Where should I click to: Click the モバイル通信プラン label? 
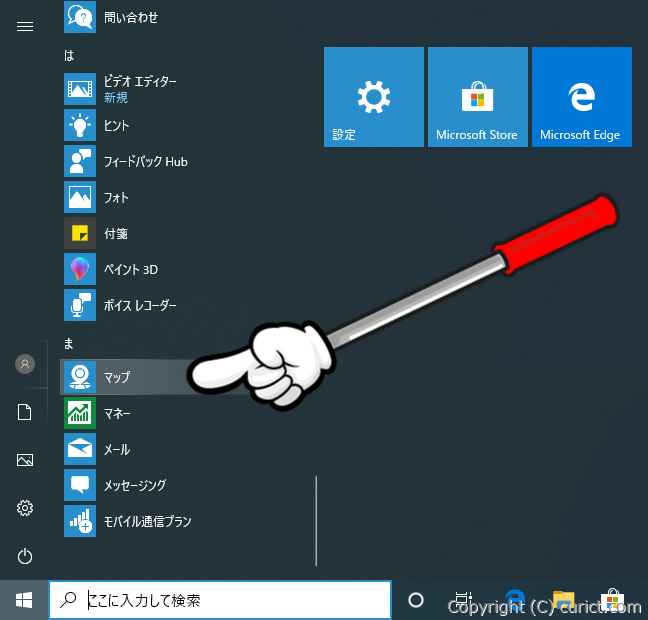pyautogui.click(x=148, y=521)
